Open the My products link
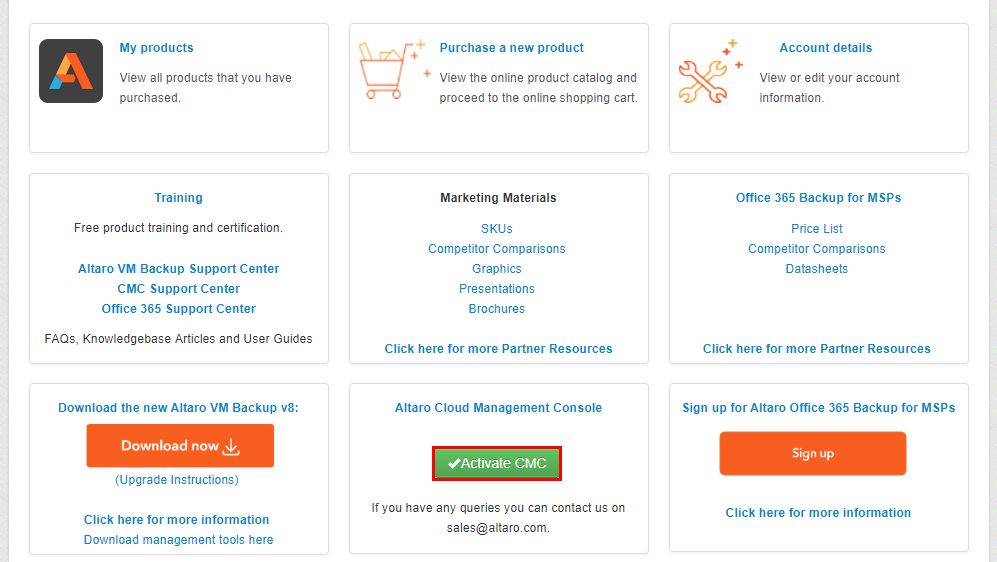 click(156, 48)
